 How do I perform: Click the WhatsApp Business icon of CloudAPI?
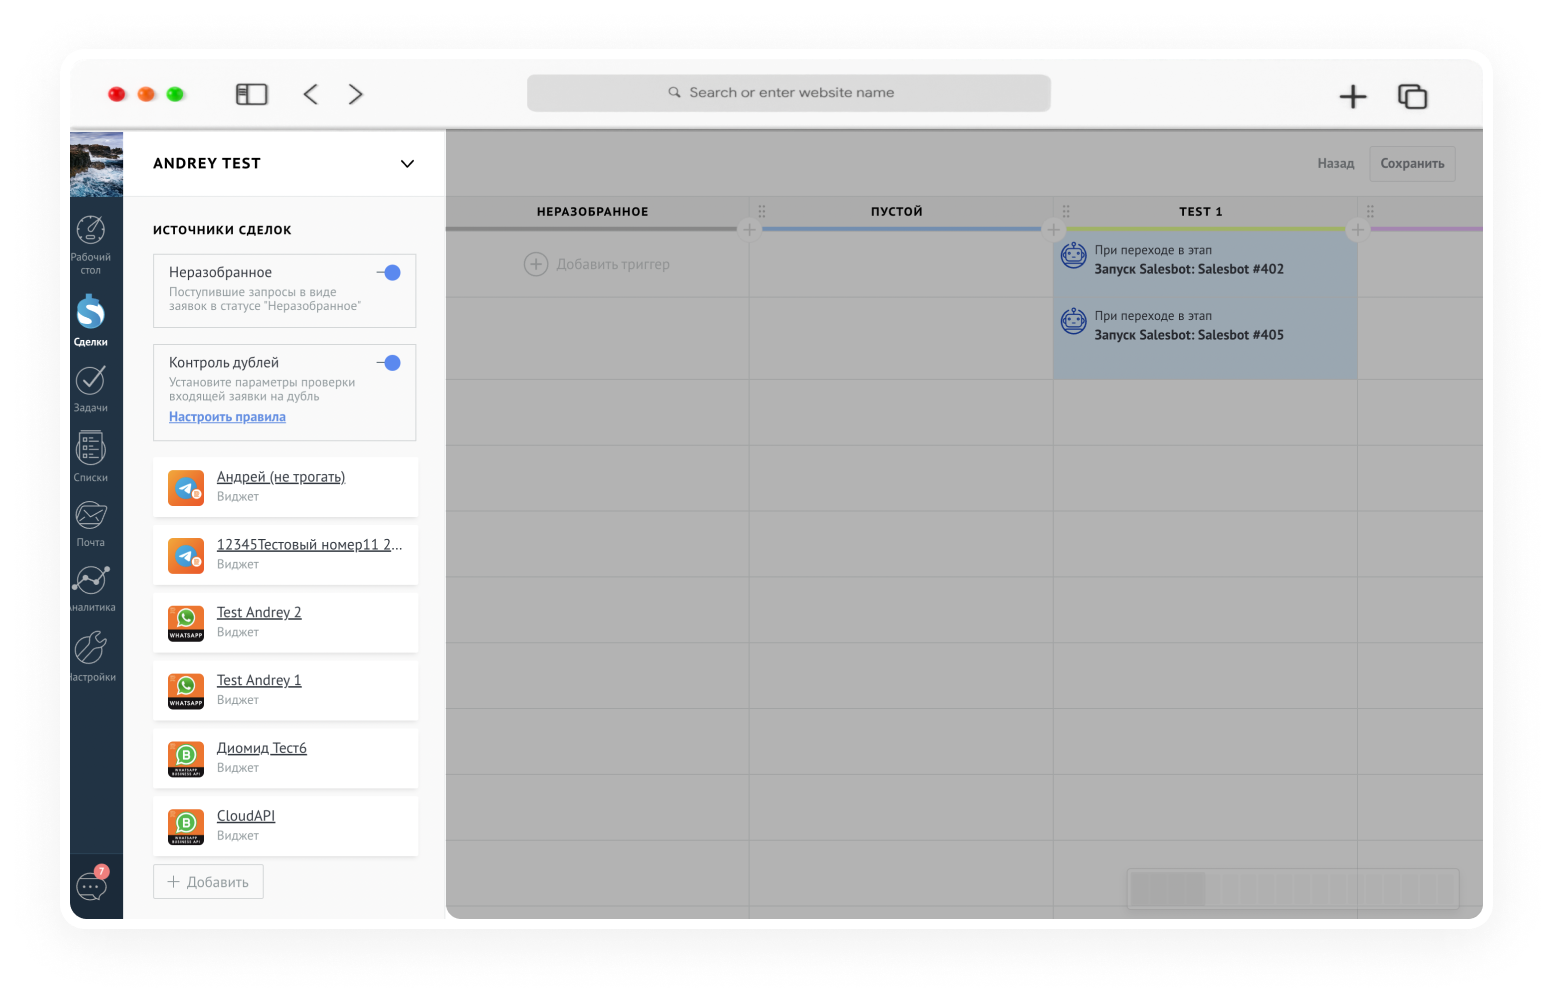pyautogui.click(x=186, y=827)
